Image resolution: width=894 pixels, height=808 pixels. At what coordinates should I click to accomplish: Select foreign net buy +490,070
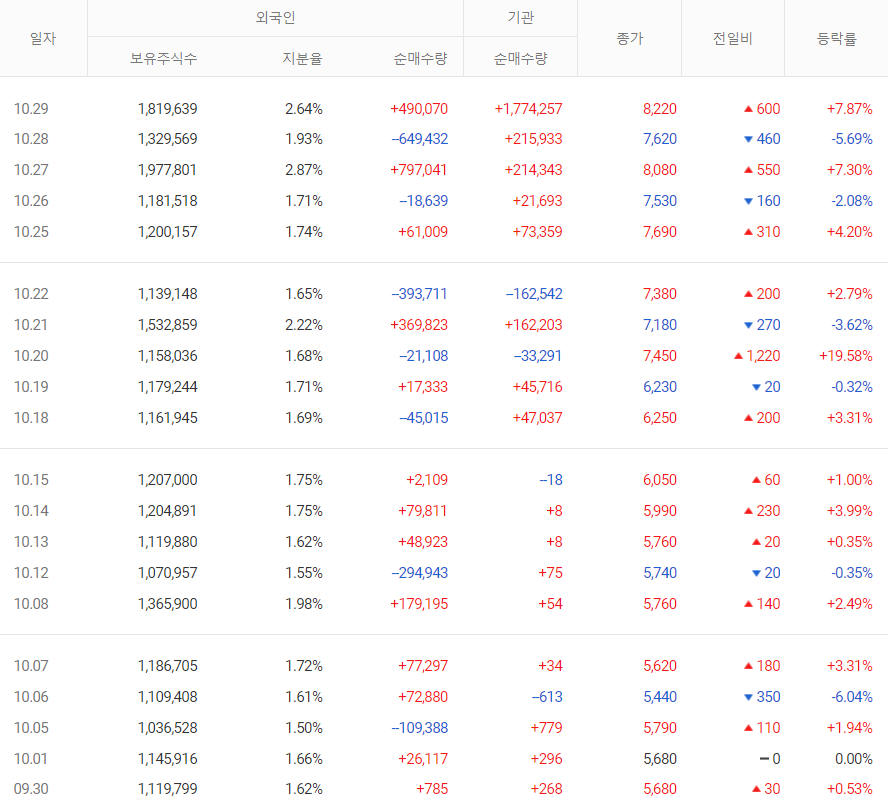click(419, 108)
